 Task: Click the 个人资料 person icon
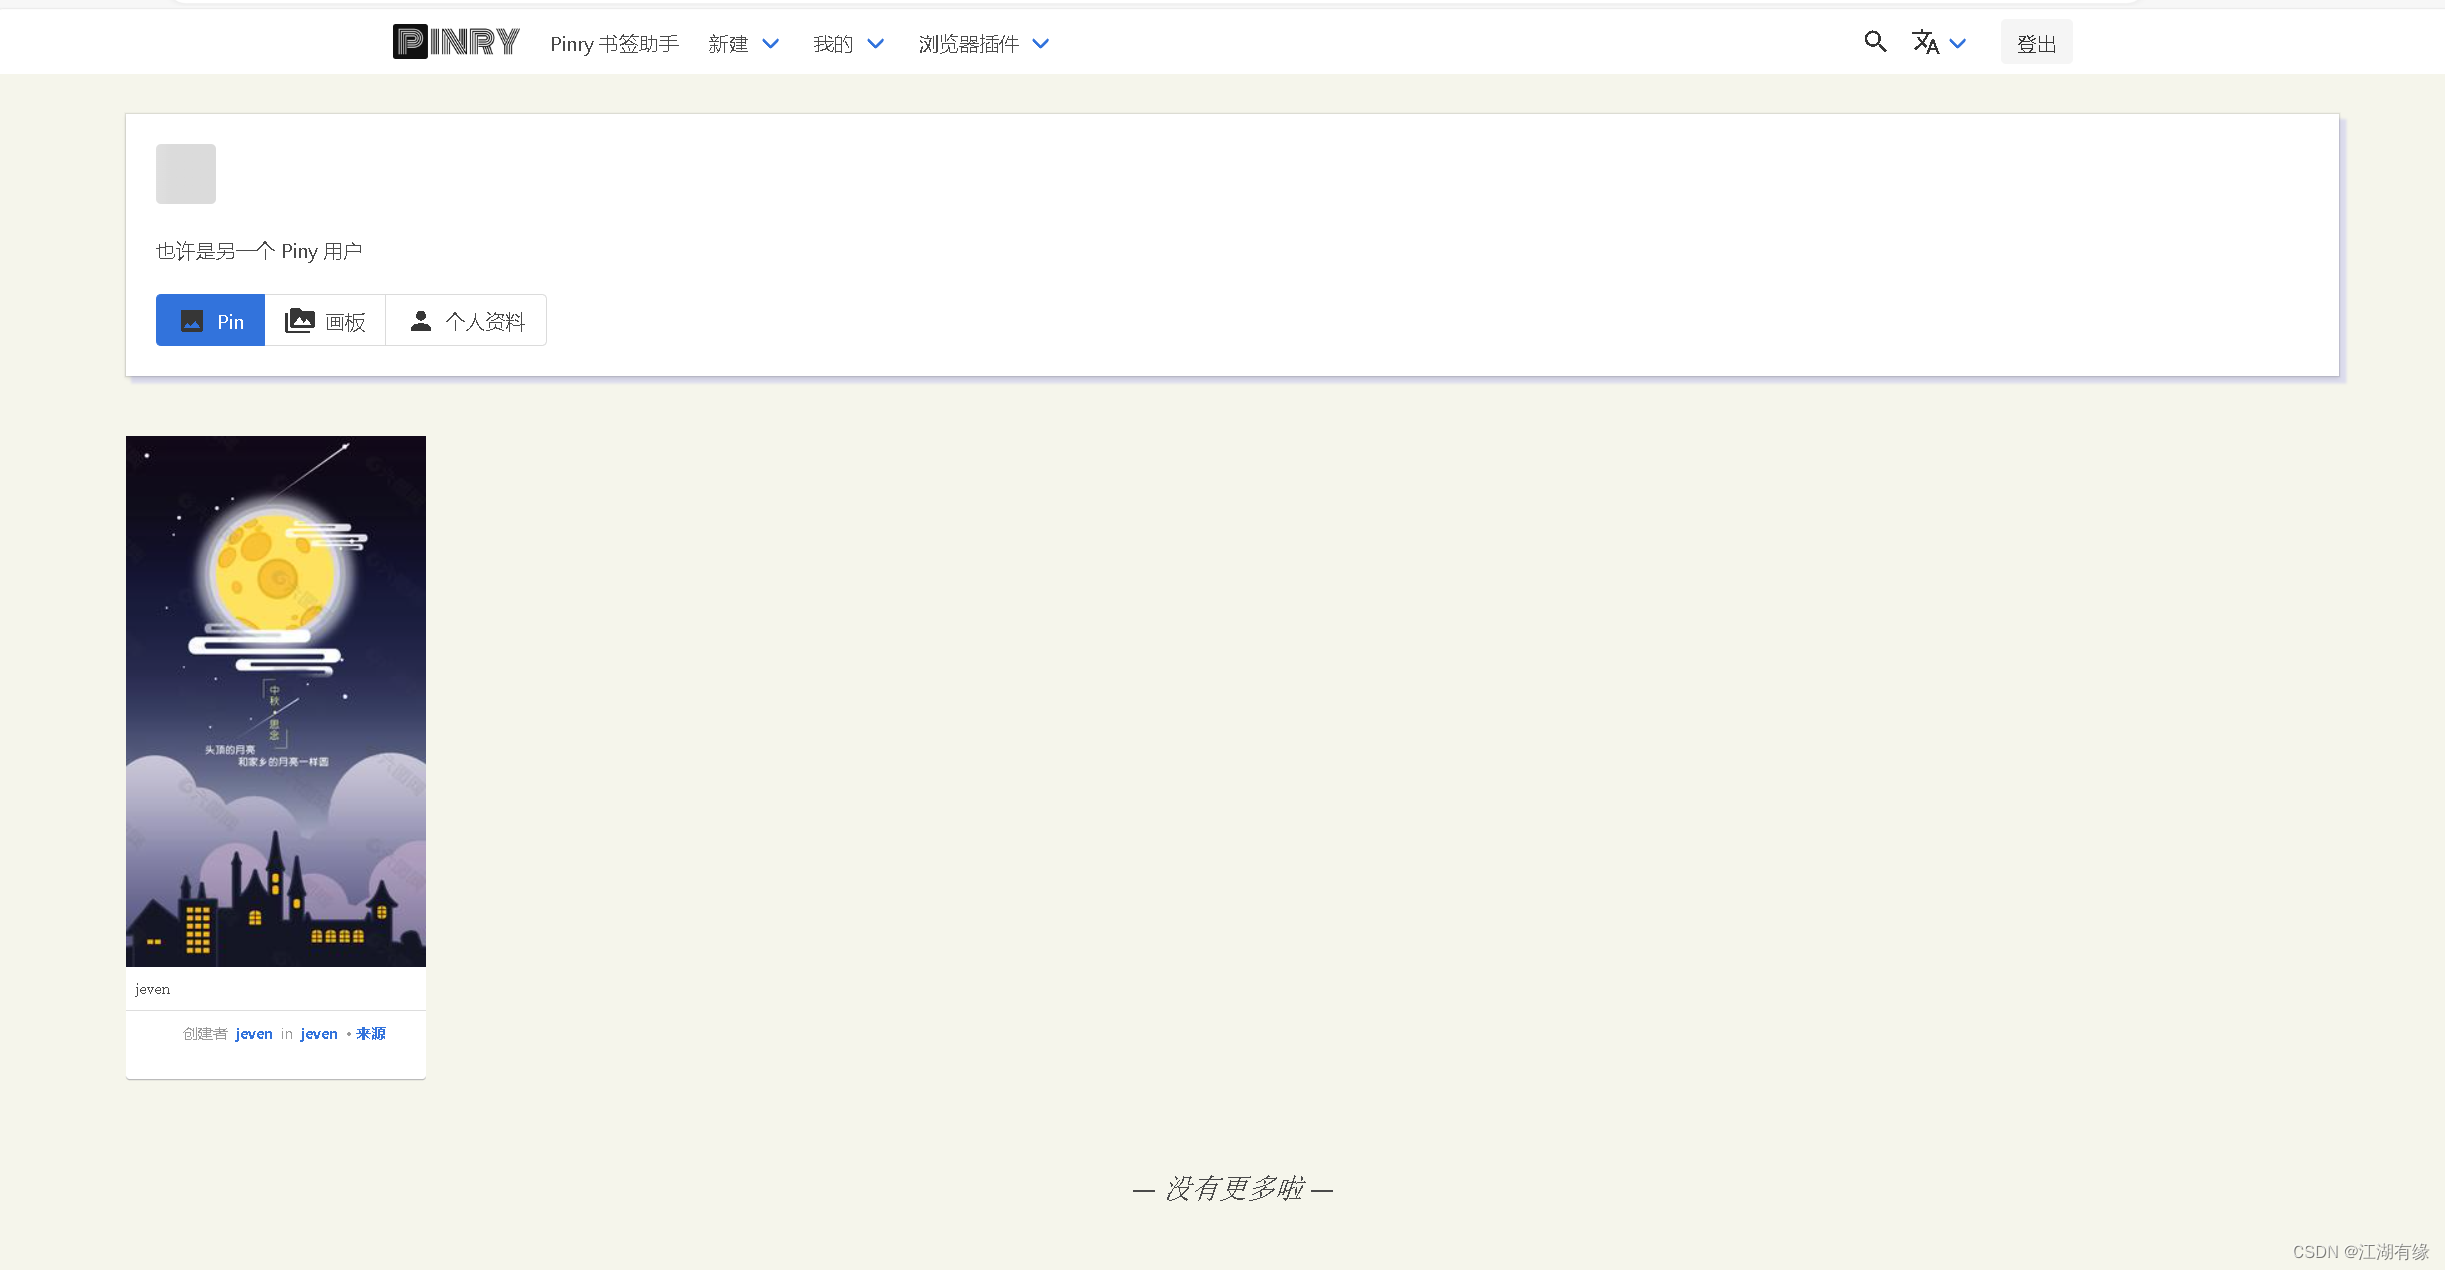coord(420,320)
